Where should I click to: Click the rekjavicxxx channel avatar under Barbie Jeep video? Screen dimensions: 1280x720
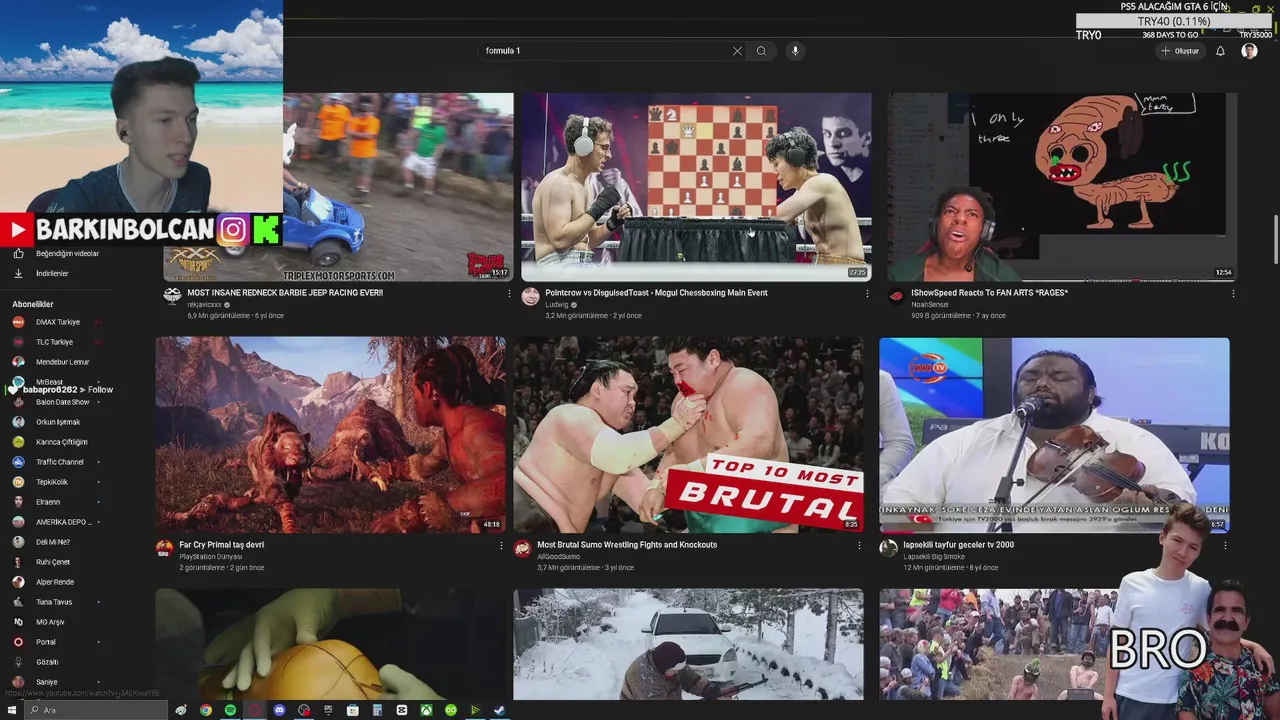[172, 297]
